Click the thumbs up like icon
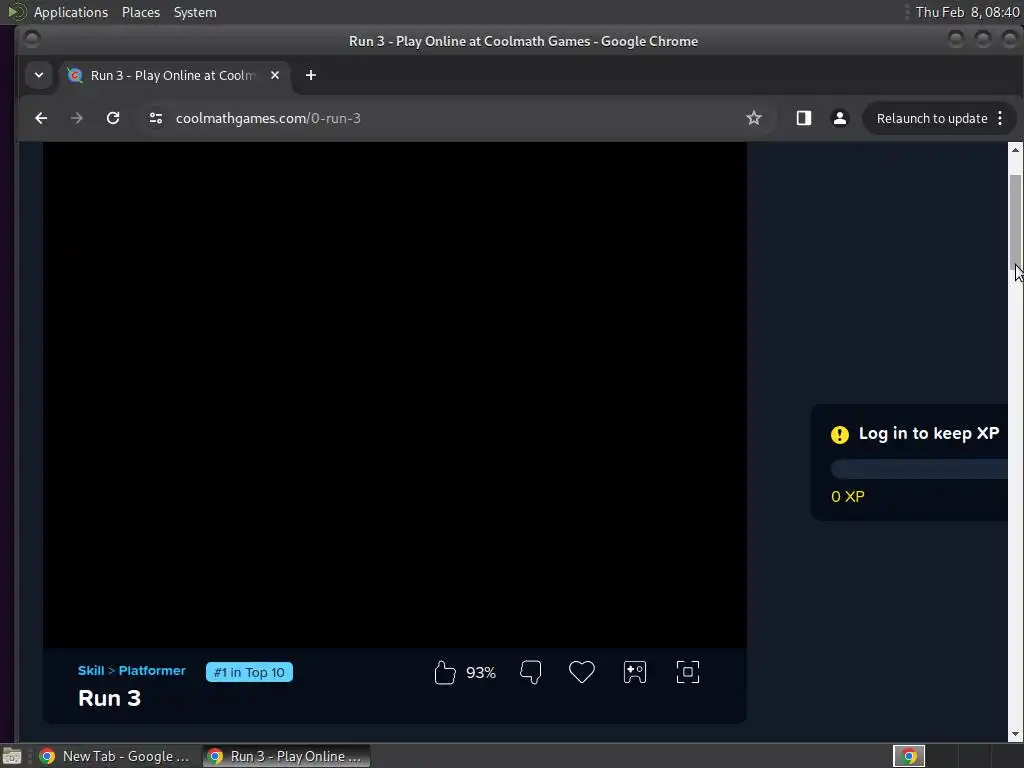 point(444,672)
